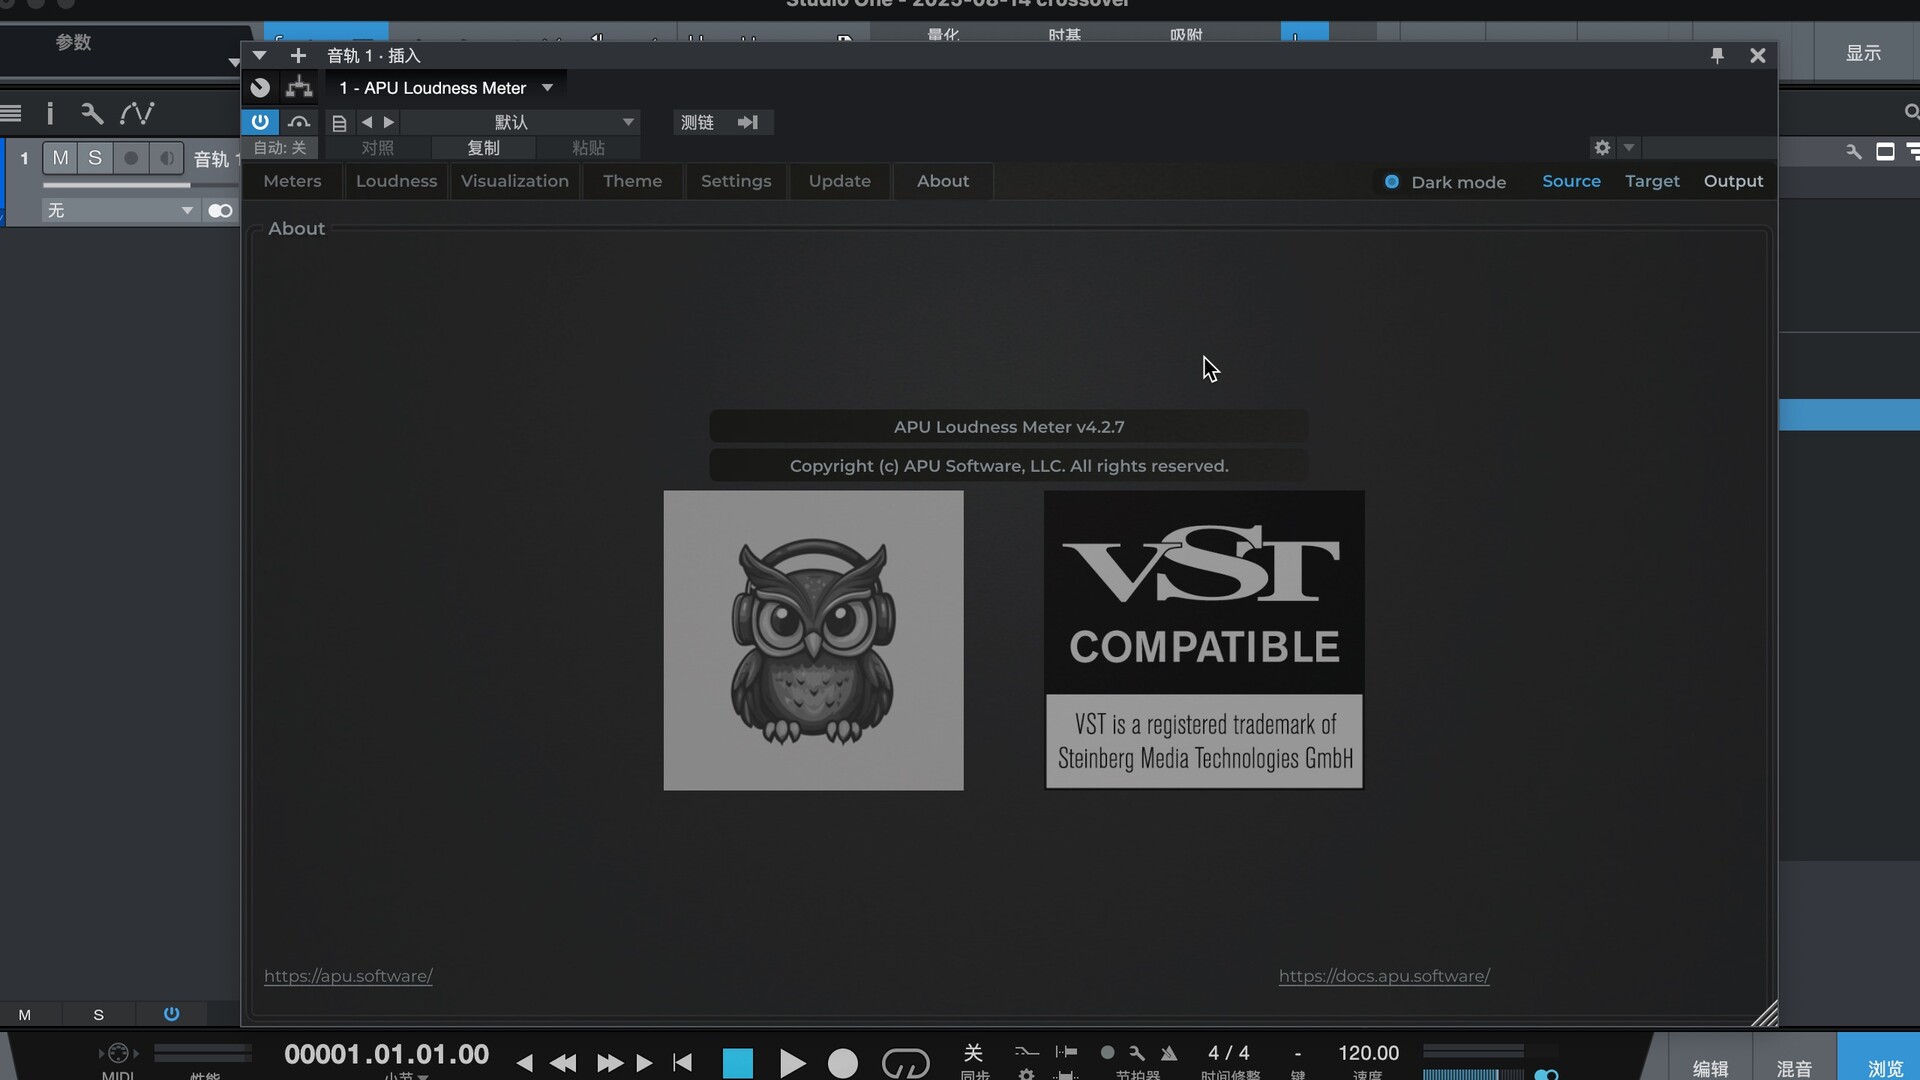Open the plugin selector dropdown for APU Loudness Meter

click(x=547, y=88)
